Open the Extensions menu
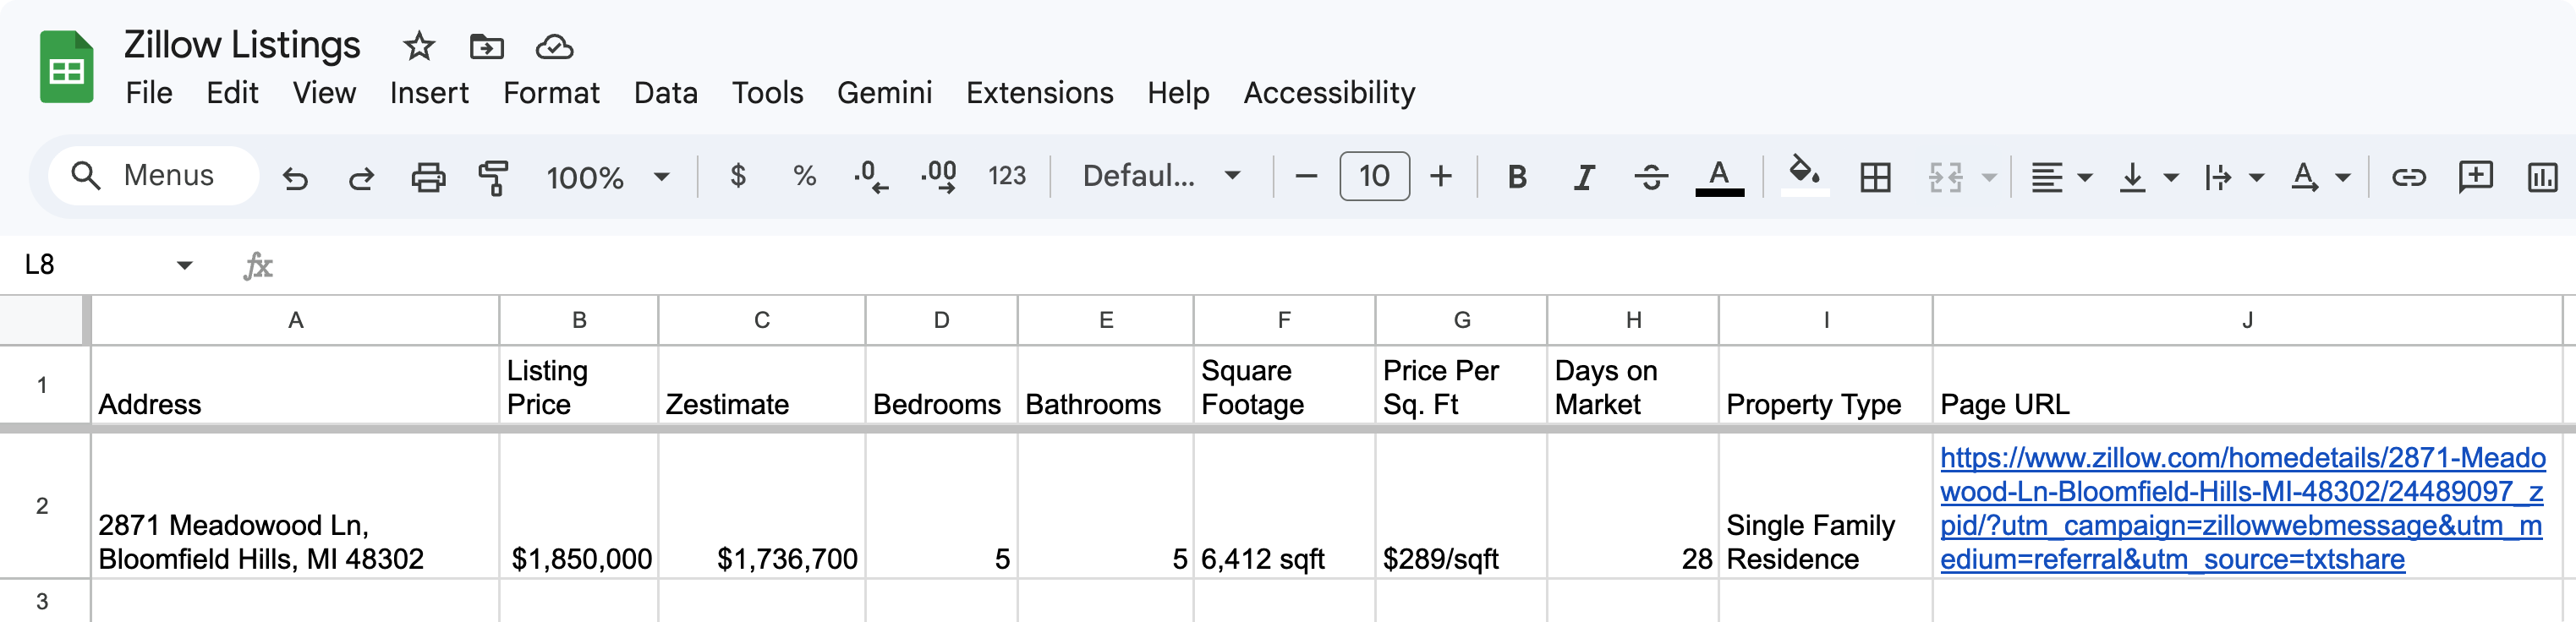Image resolution: width=2576 pixels, height=622 pixels. [x=1039, y=93]
